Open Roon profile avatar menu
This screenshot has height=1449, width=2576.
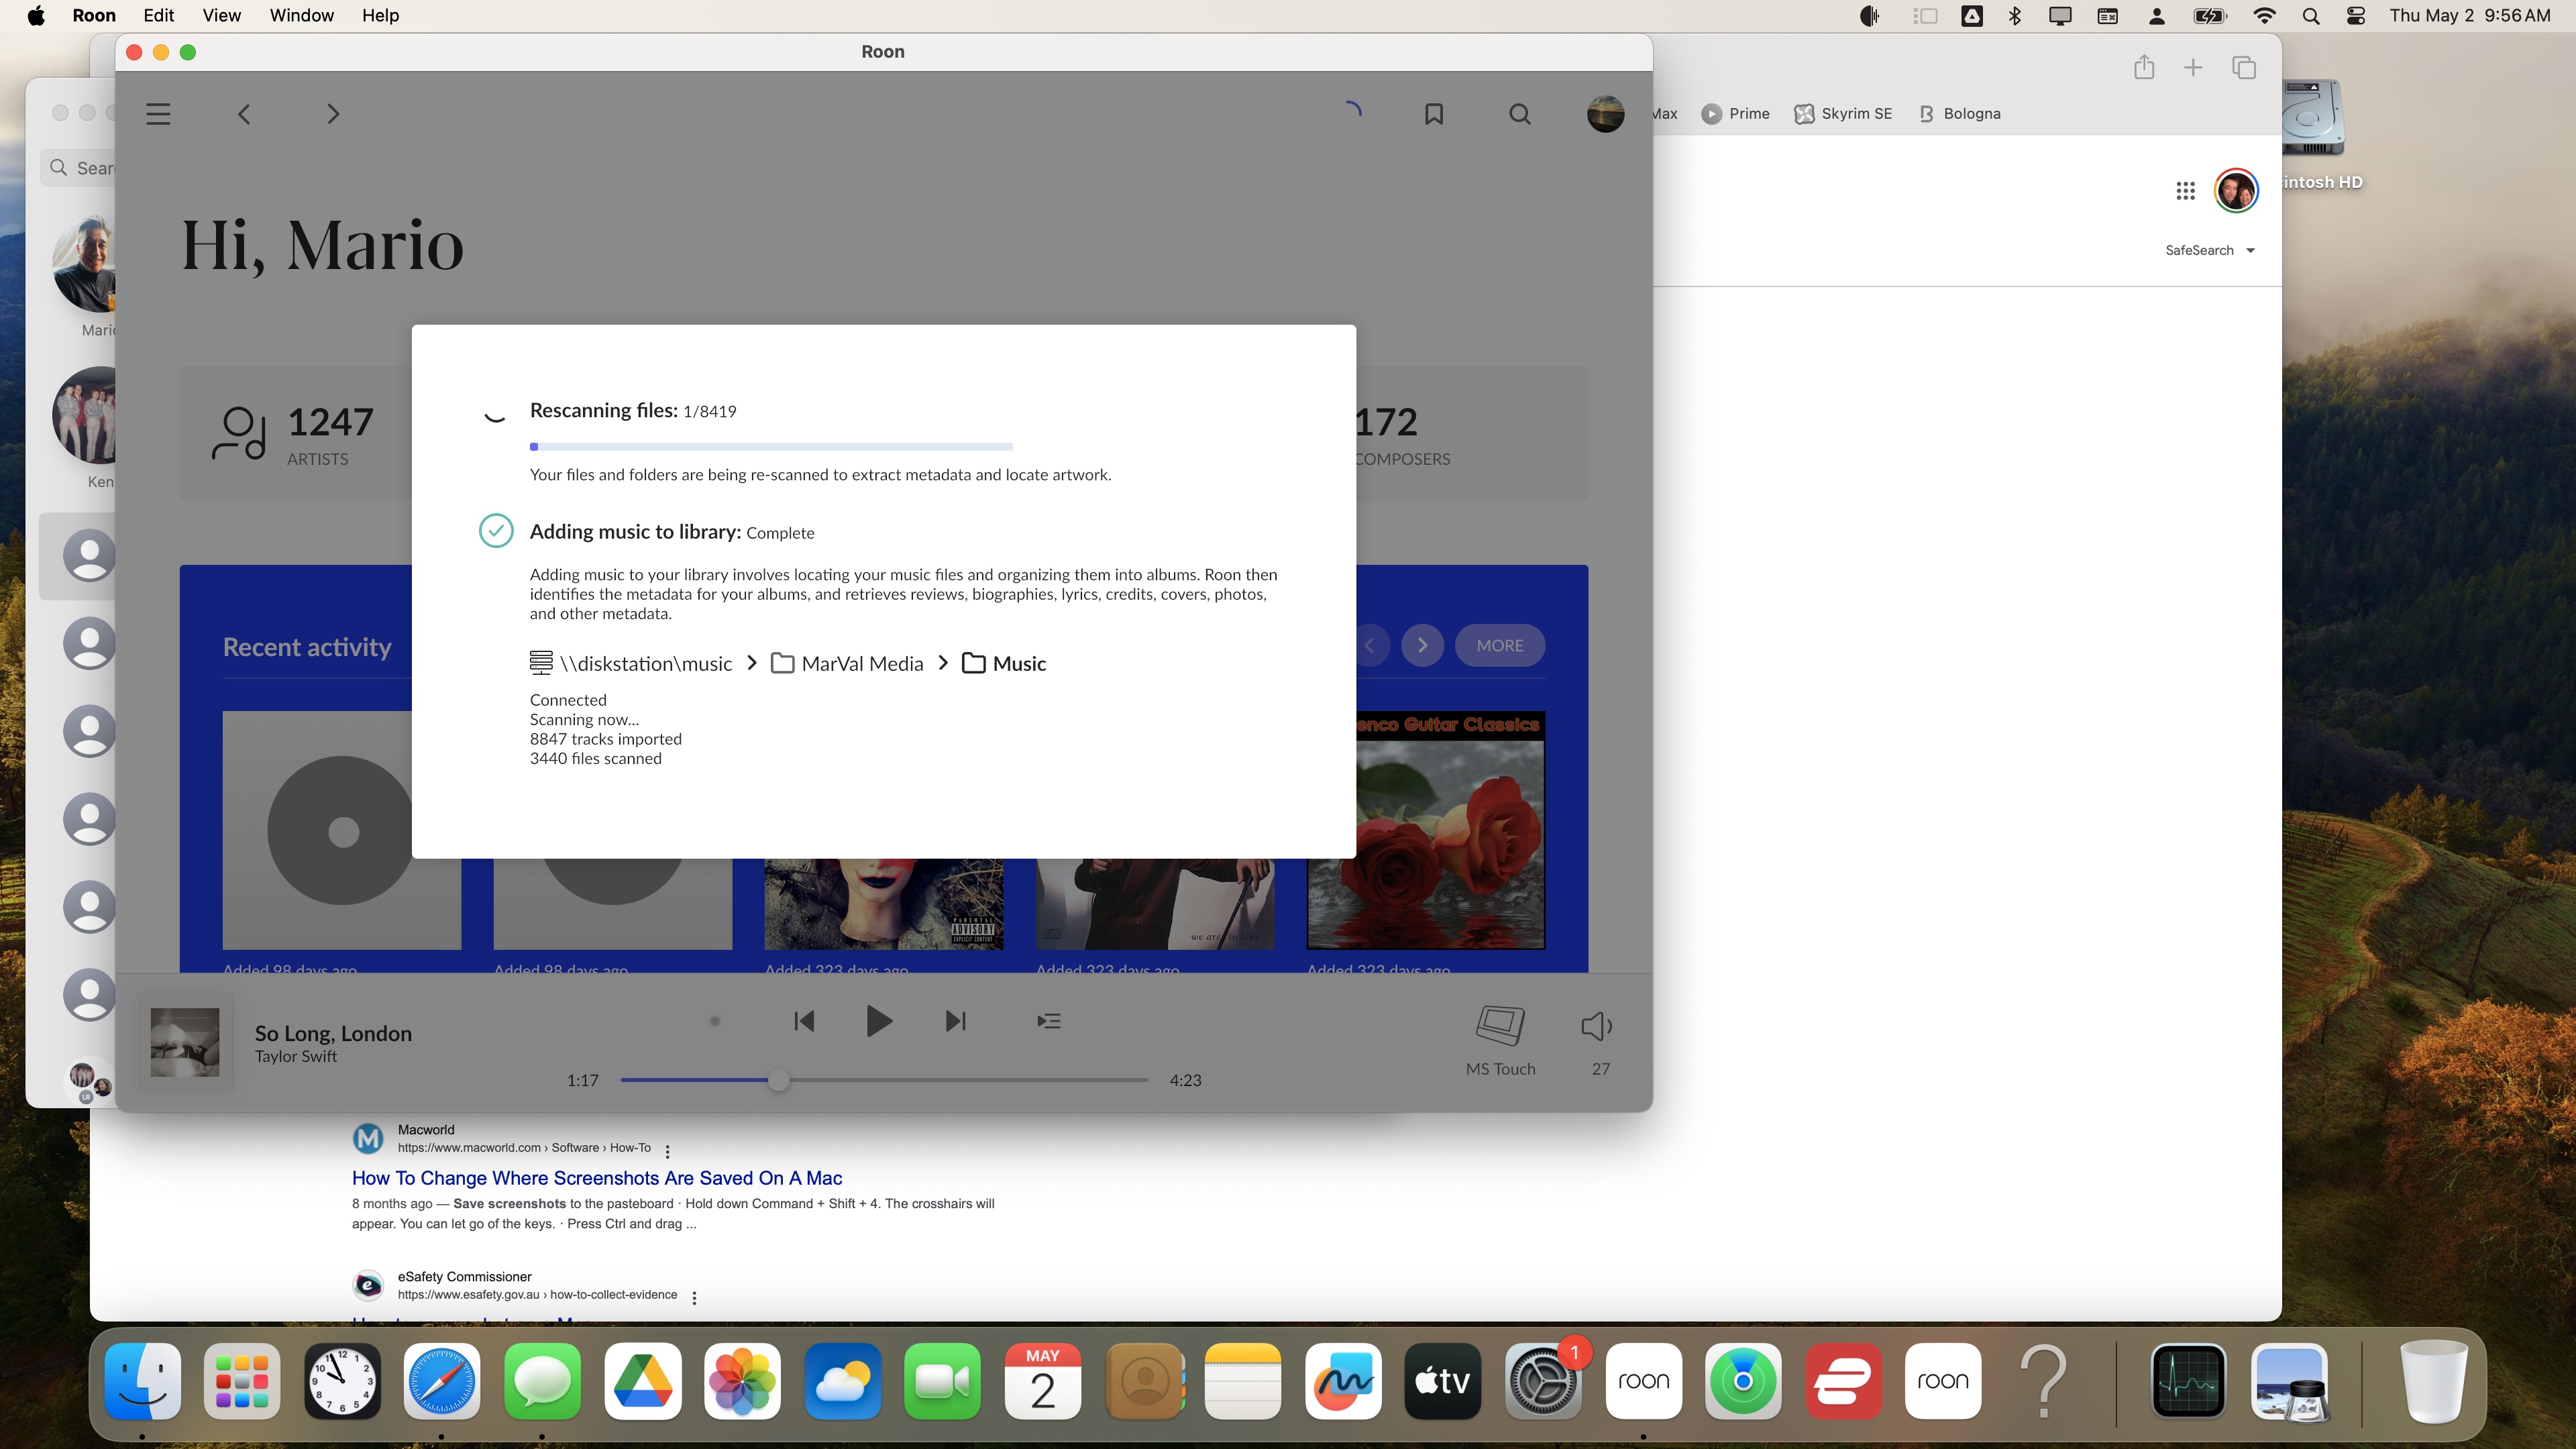point(1605,114)
